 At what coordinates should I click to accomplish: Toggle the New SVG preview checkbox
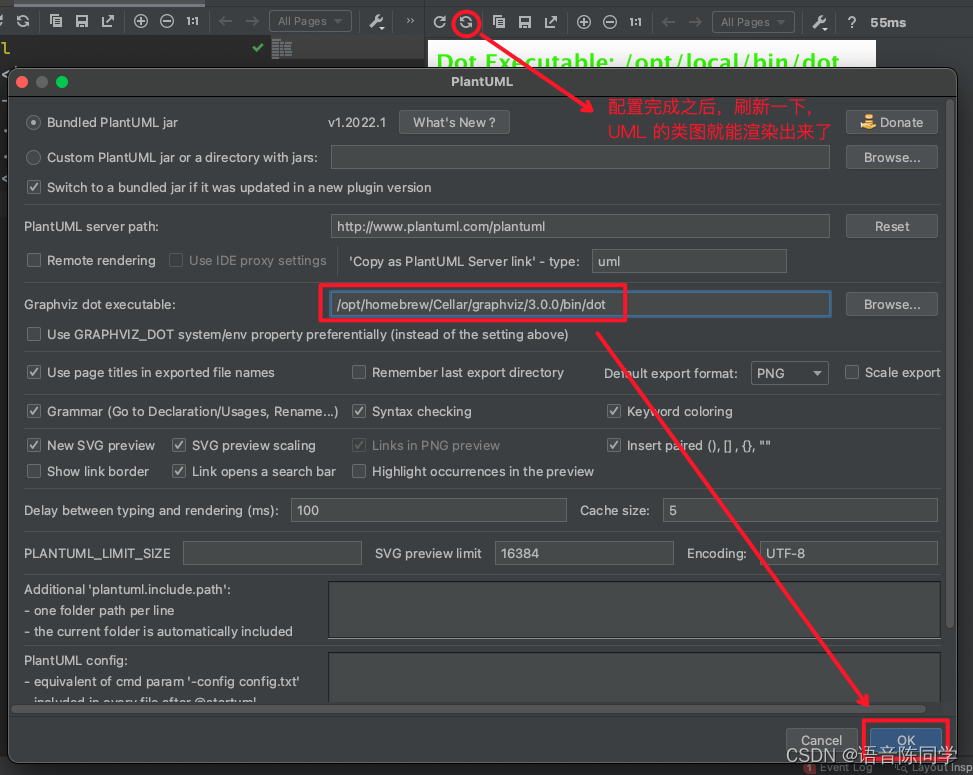[34, 446]
